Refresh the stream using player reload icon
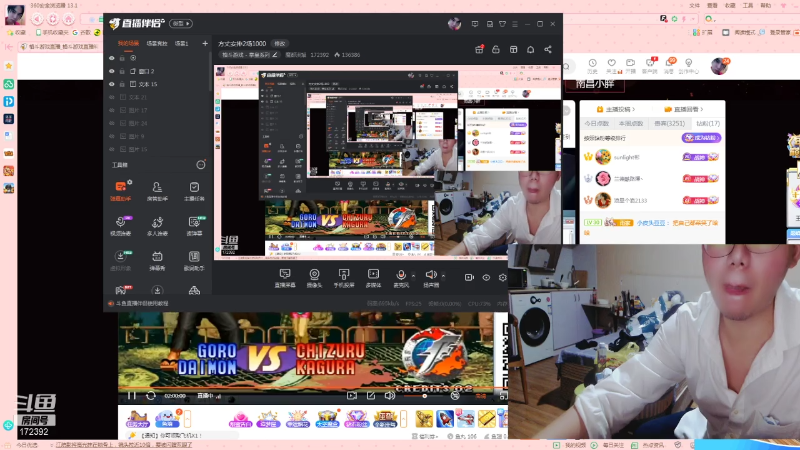The width and height of the screenshot is (800, 450). [x=151, y=395]
